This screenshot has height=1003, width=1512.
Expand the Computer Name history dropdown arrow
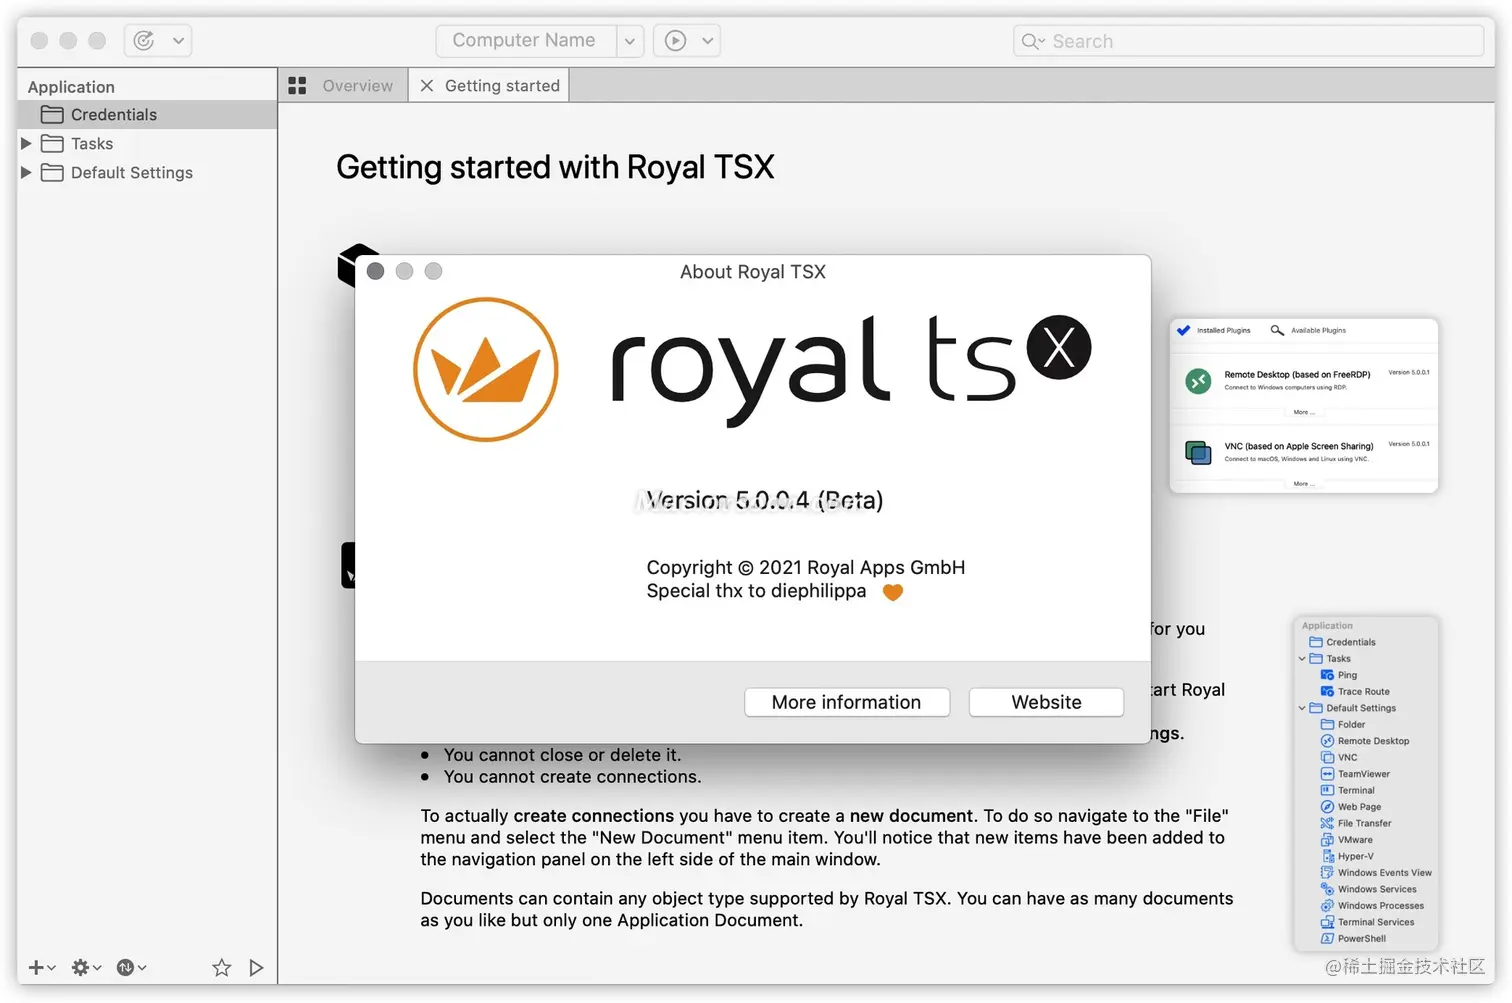point(629,41)
